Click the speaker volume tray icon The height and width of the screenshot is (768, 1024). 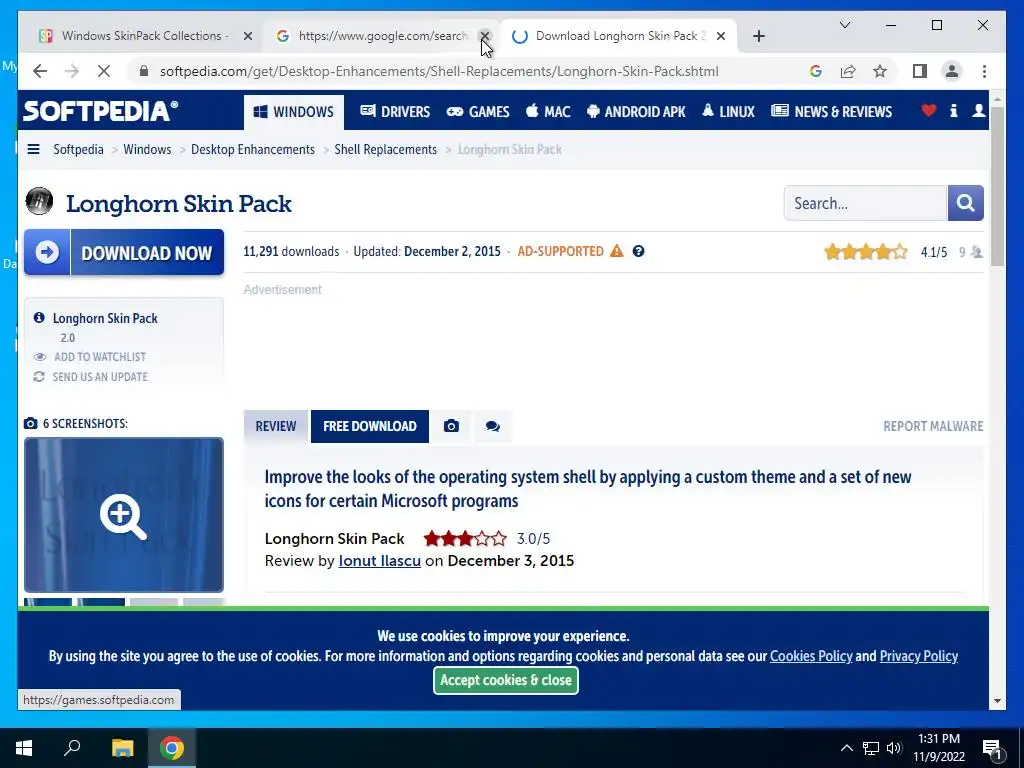pyautogui.click(x=894, y=748)
